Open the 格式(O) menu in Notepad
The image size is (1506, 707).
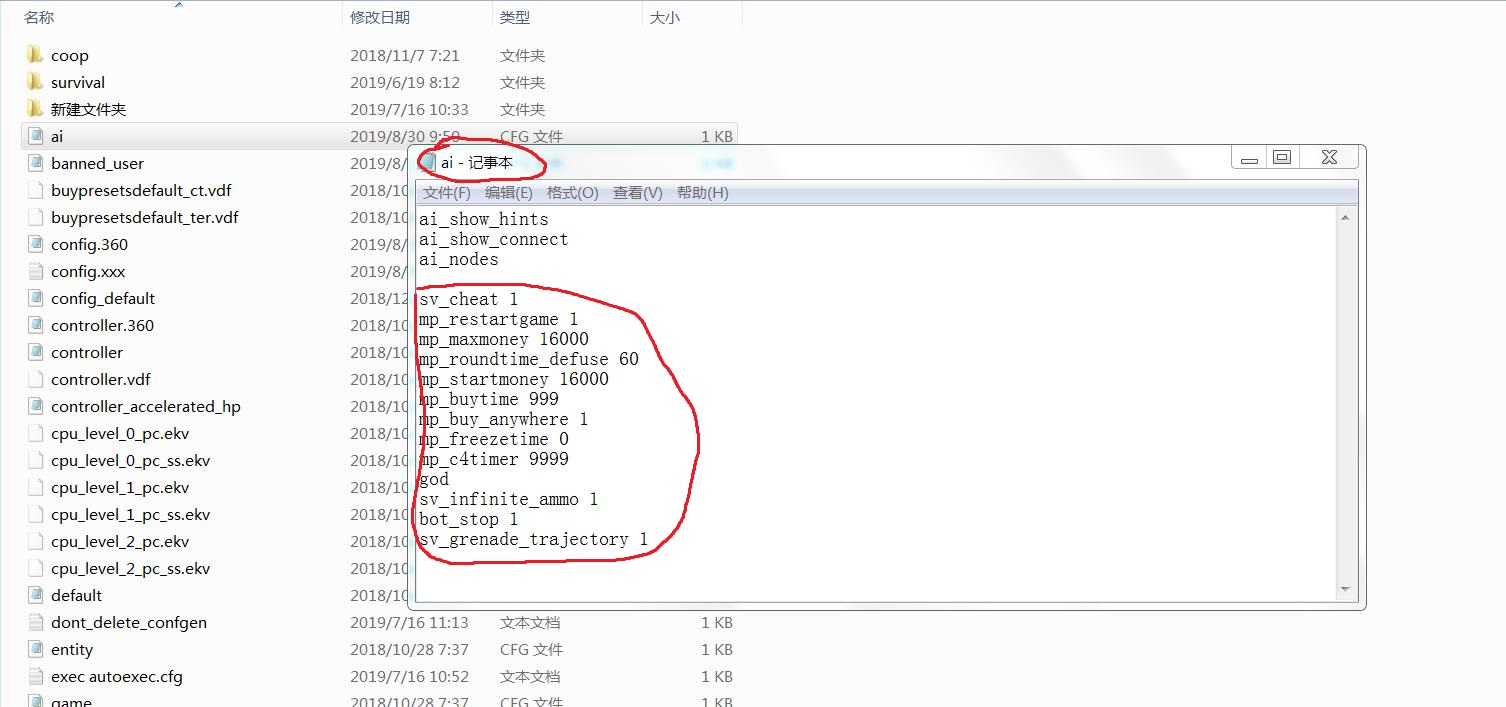click(571, 192)
